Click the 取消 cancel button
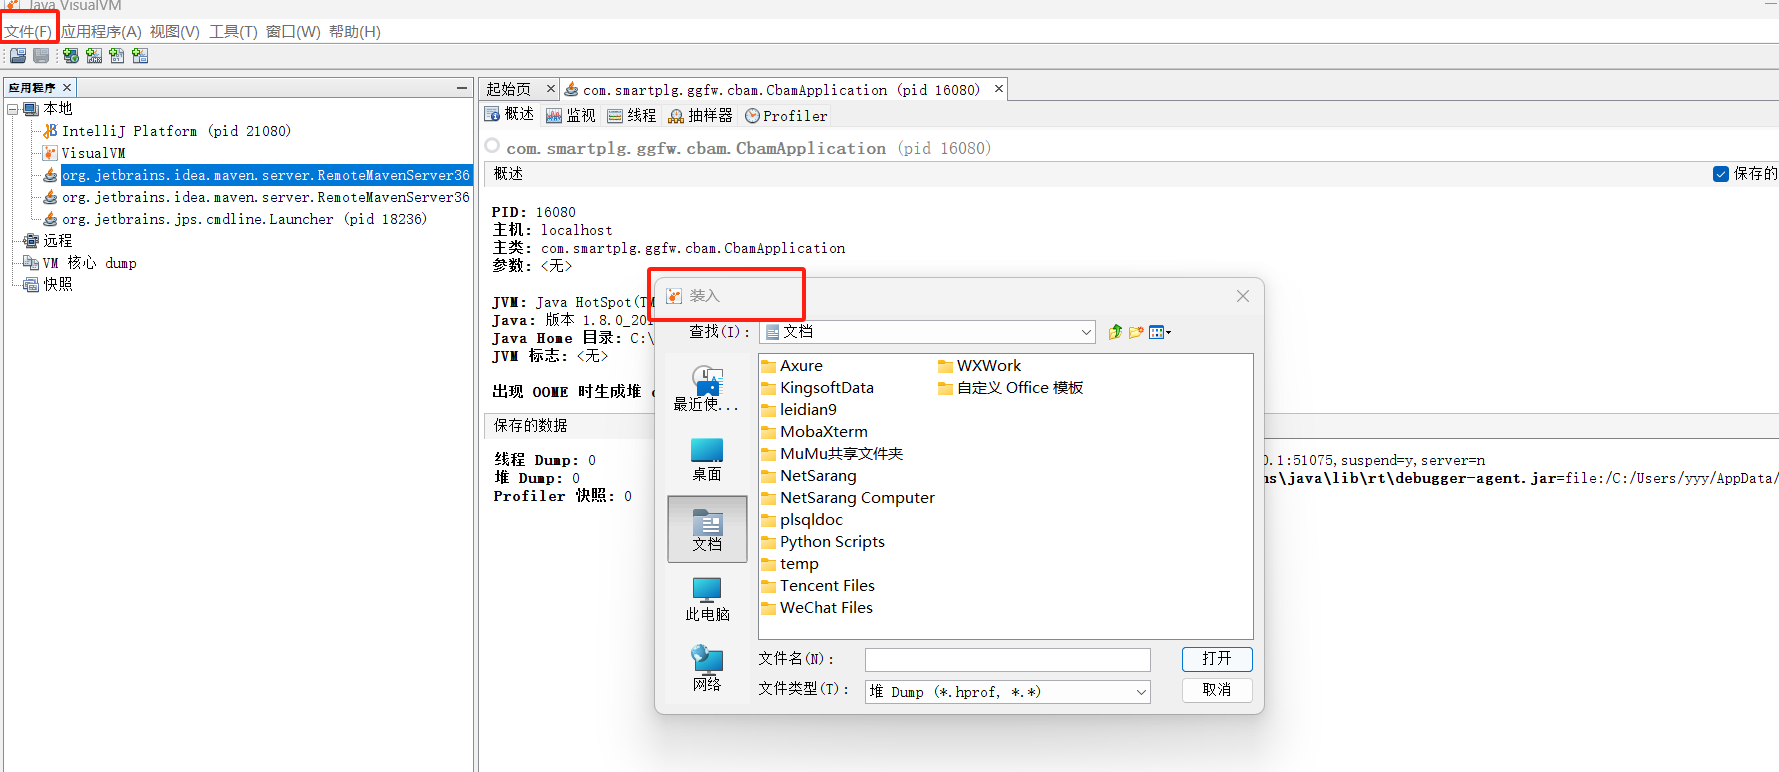Screen dimensions: 1779x772 pos(1217,690)
